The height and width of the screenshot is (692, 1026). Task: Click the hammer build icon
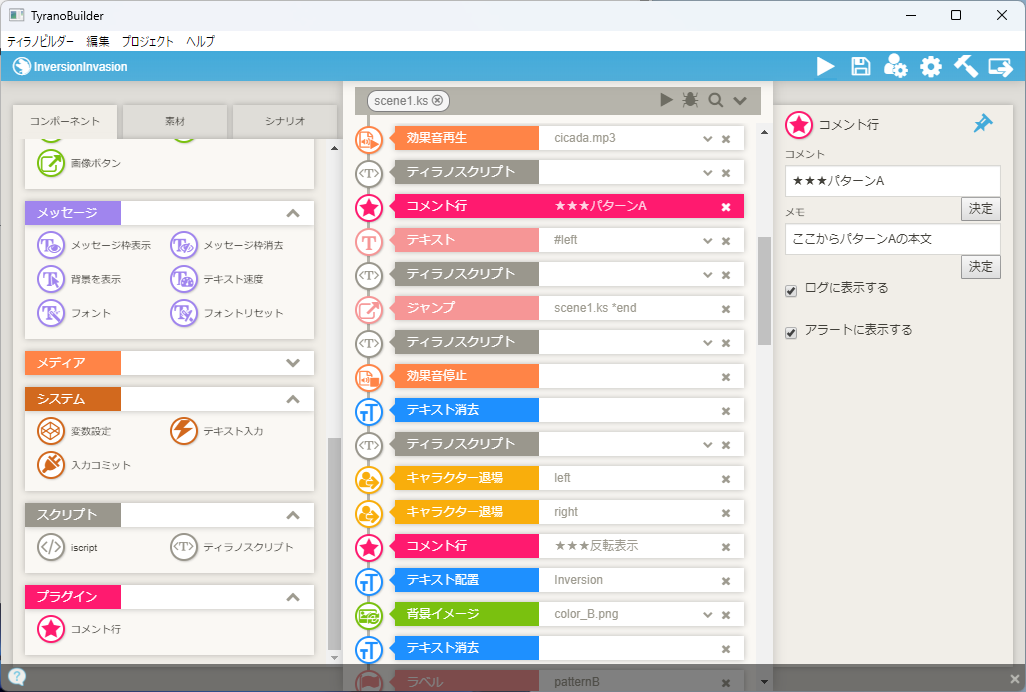point(965,67)
